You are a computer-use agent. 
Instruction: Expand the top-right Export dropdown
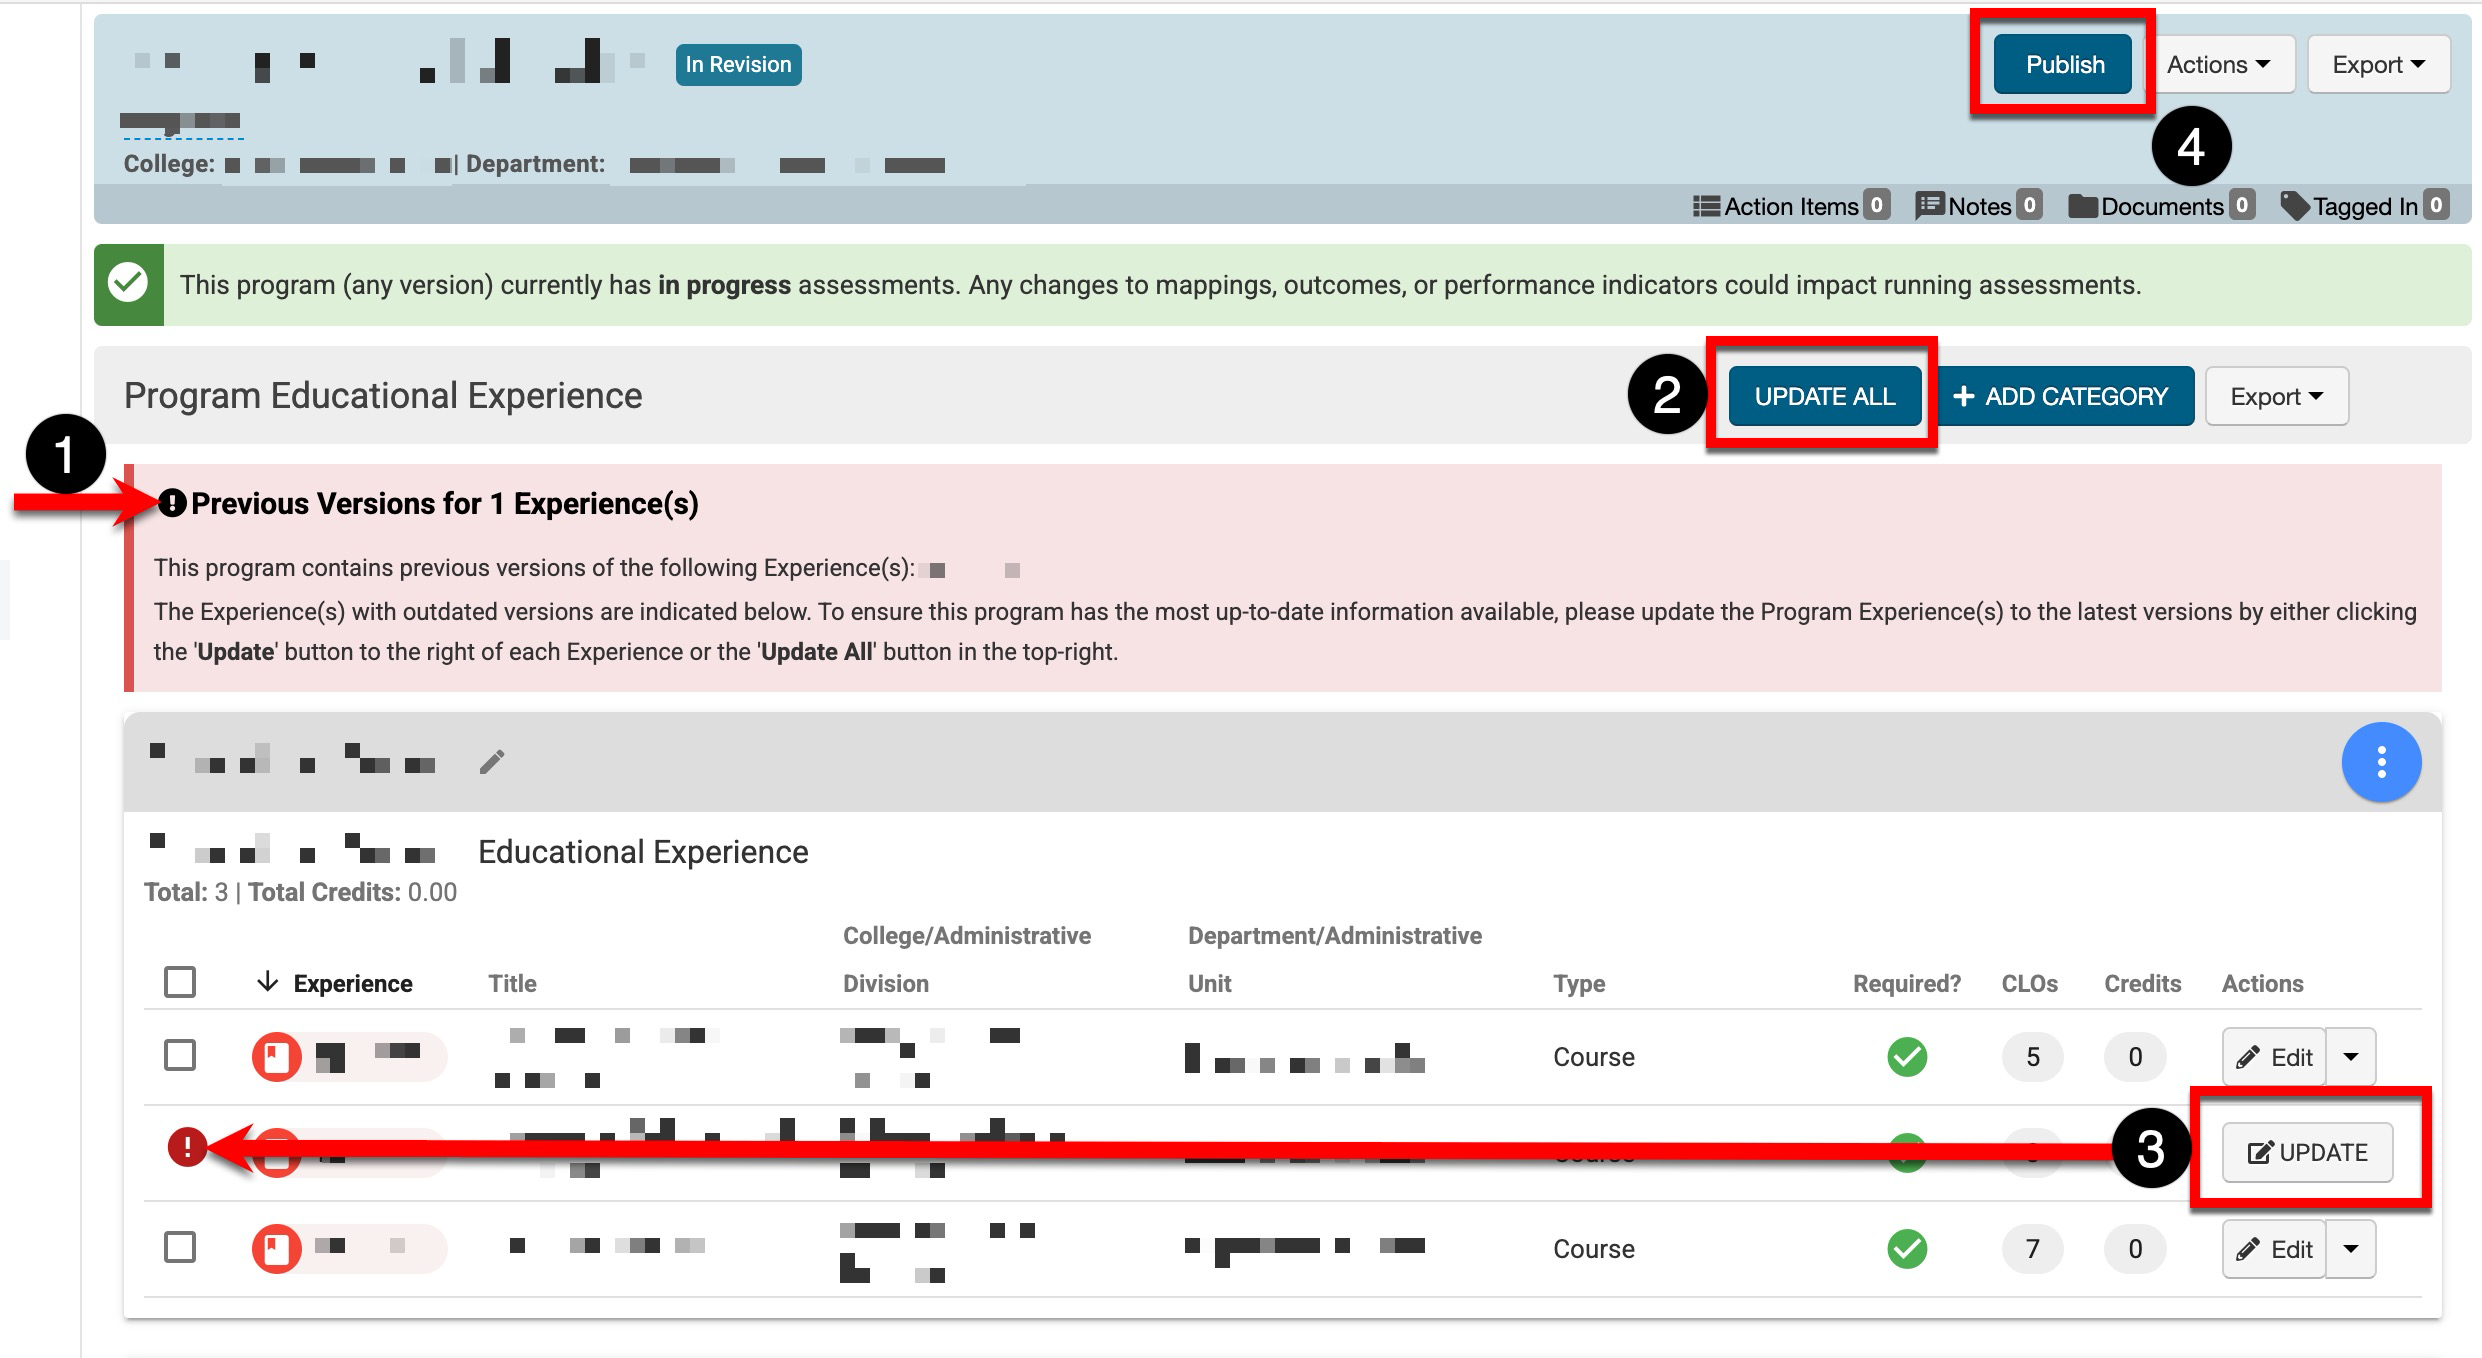tap(2378, 65)
